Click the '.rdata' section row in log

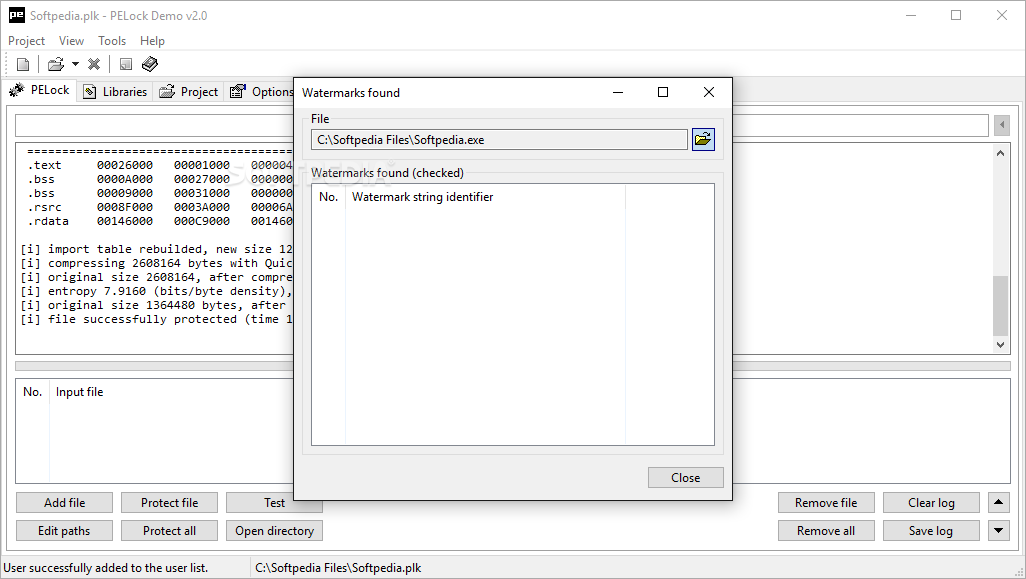[x=160, y=221]
